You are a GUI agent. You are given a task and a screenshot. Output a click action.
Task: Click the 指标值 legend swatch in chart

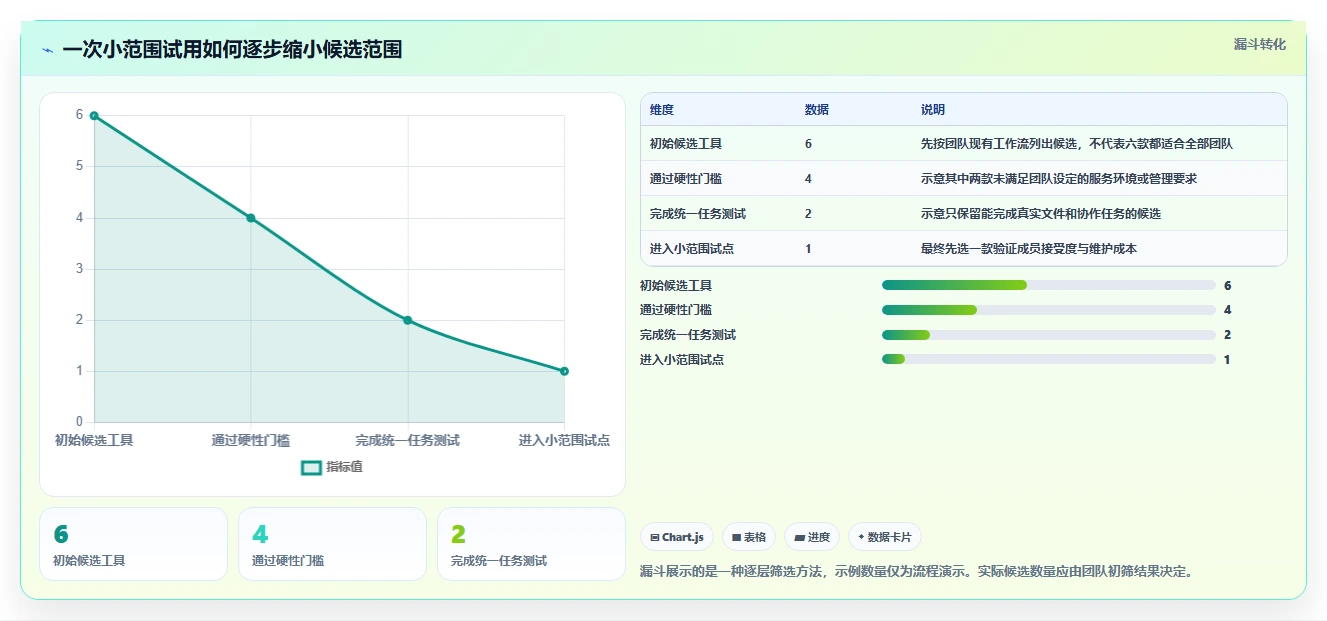click(311, 467)
